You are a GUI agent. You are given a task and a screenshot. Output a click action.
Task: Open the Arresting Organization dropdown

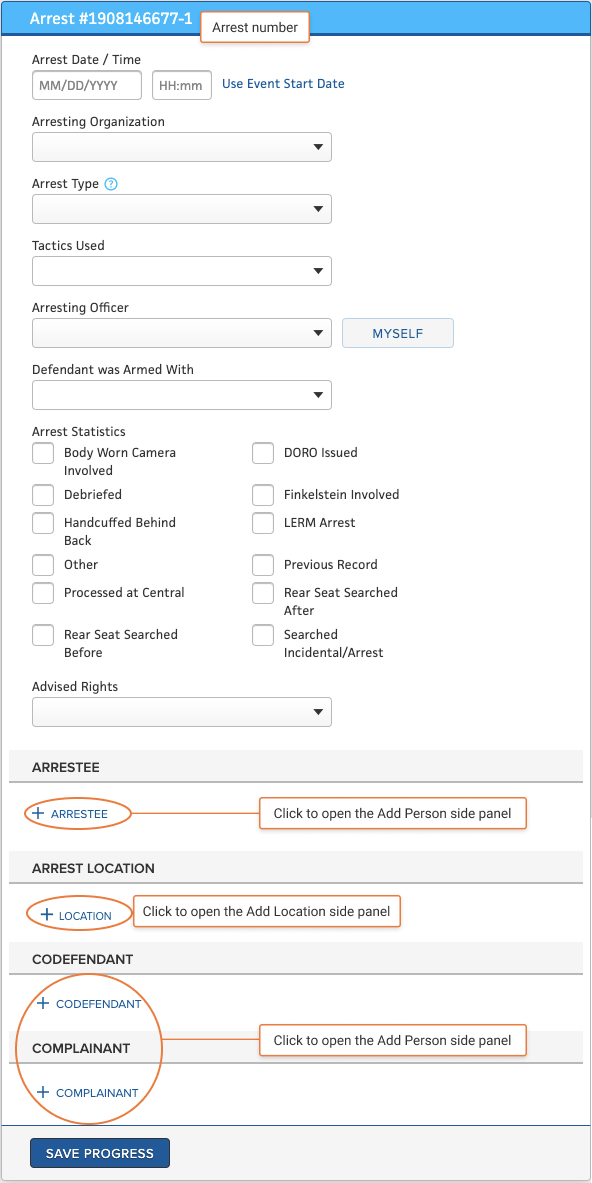181,147
